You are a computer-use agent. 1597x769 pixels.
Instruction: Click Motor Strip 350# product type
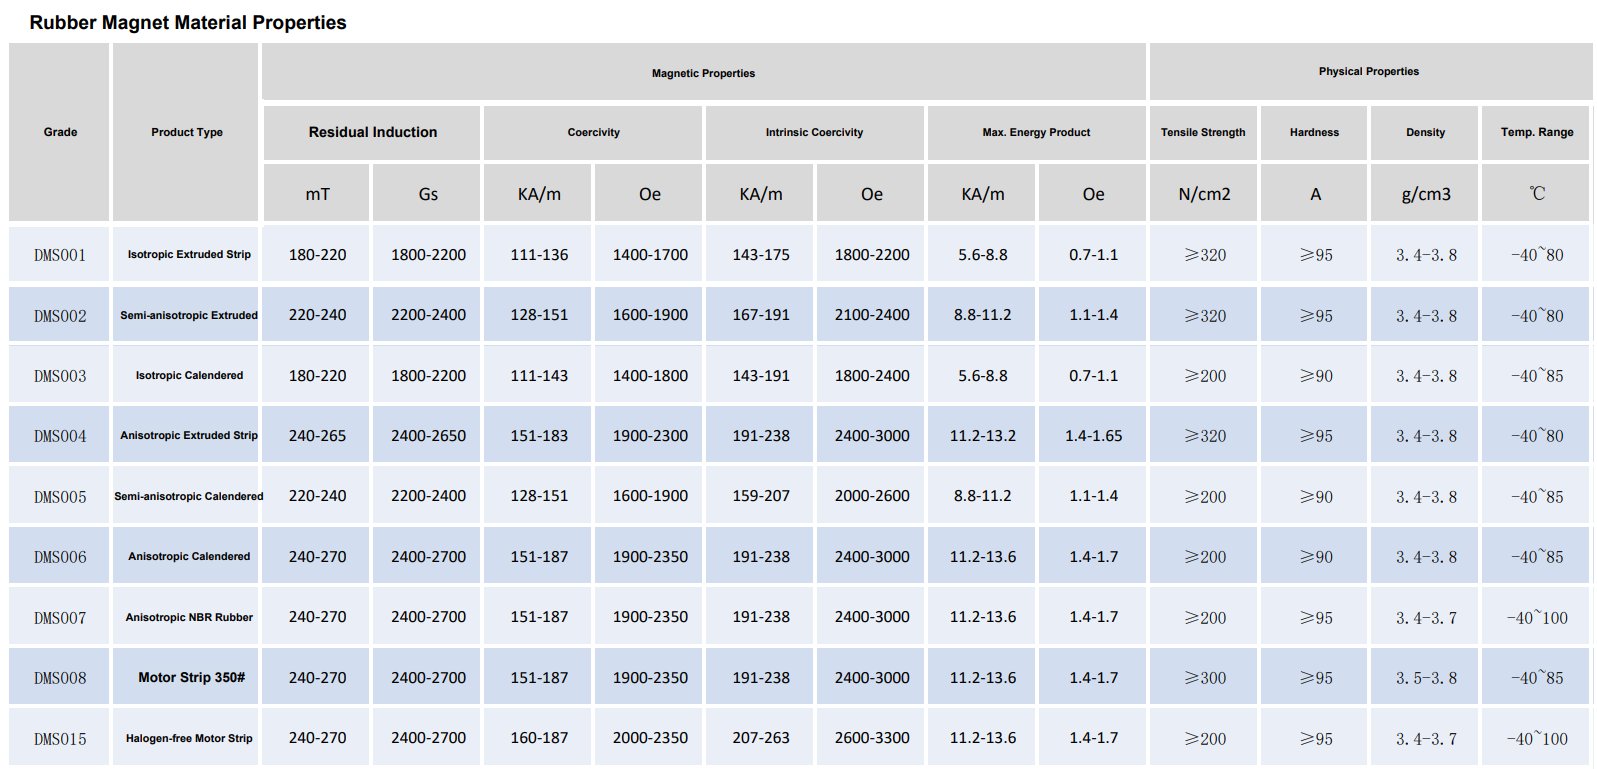(191, 677)
